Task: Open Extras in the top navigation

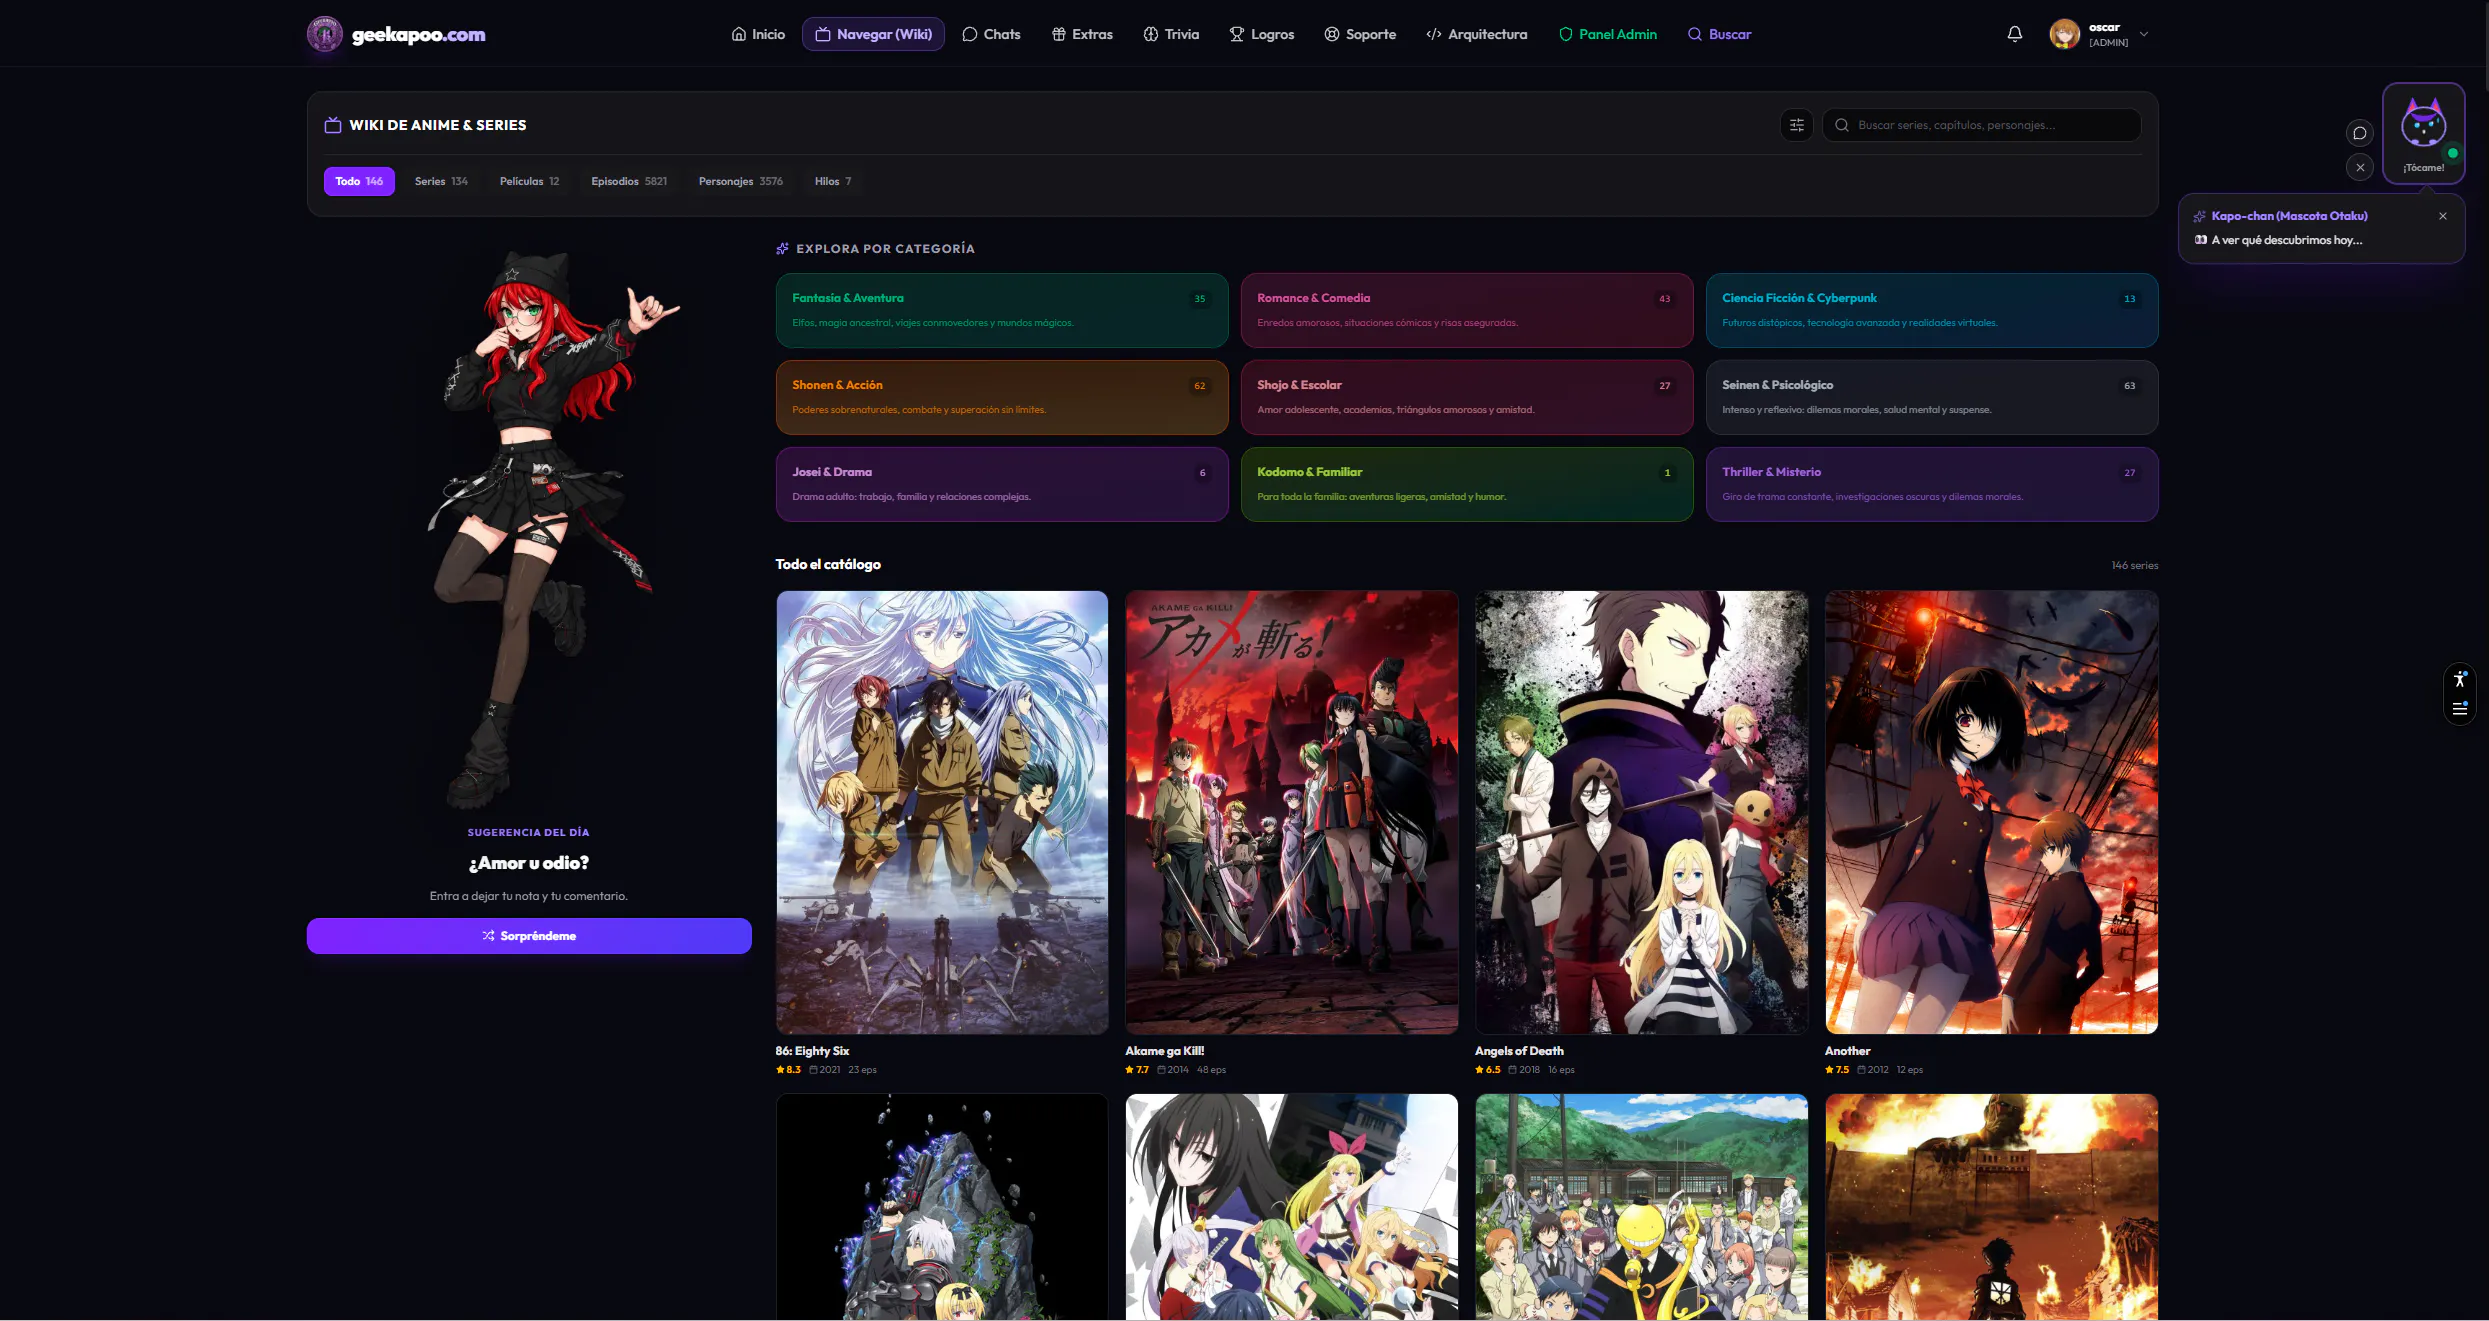Action: click(x=1082, y=34)
